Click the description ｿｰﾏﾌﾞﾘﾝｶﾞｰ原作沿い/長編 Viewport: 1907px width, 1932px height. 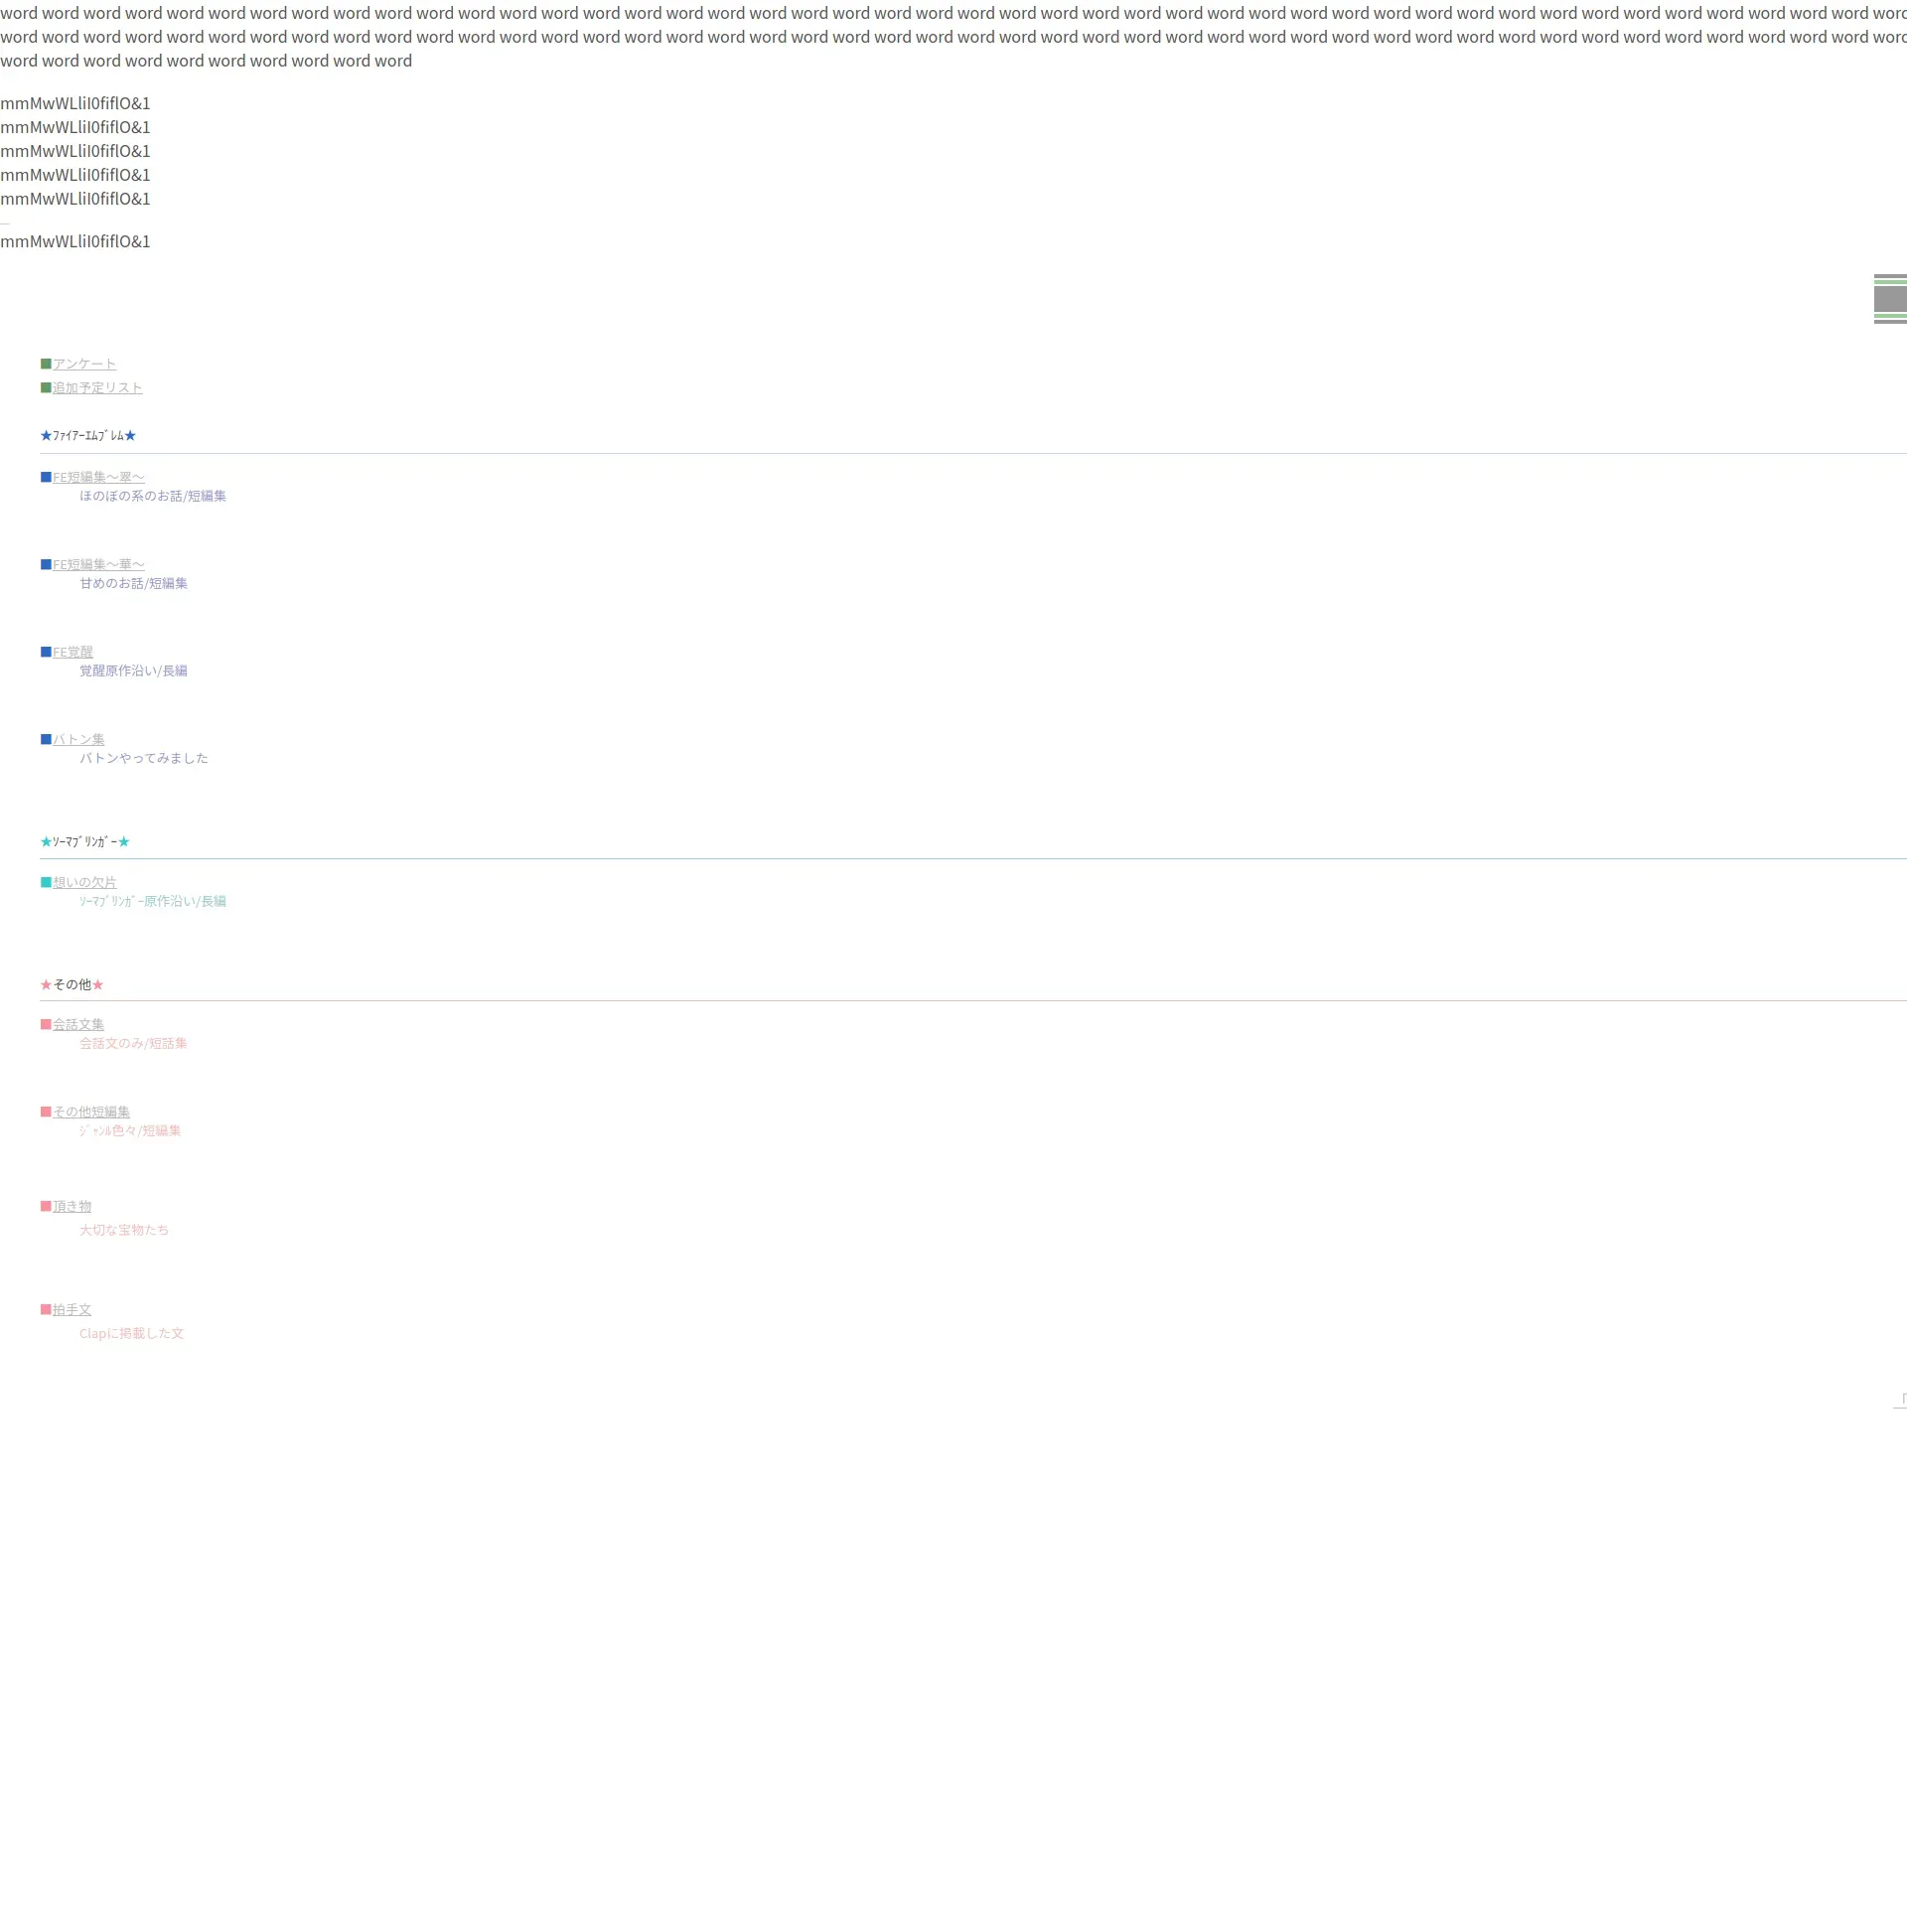coord(153,901)
